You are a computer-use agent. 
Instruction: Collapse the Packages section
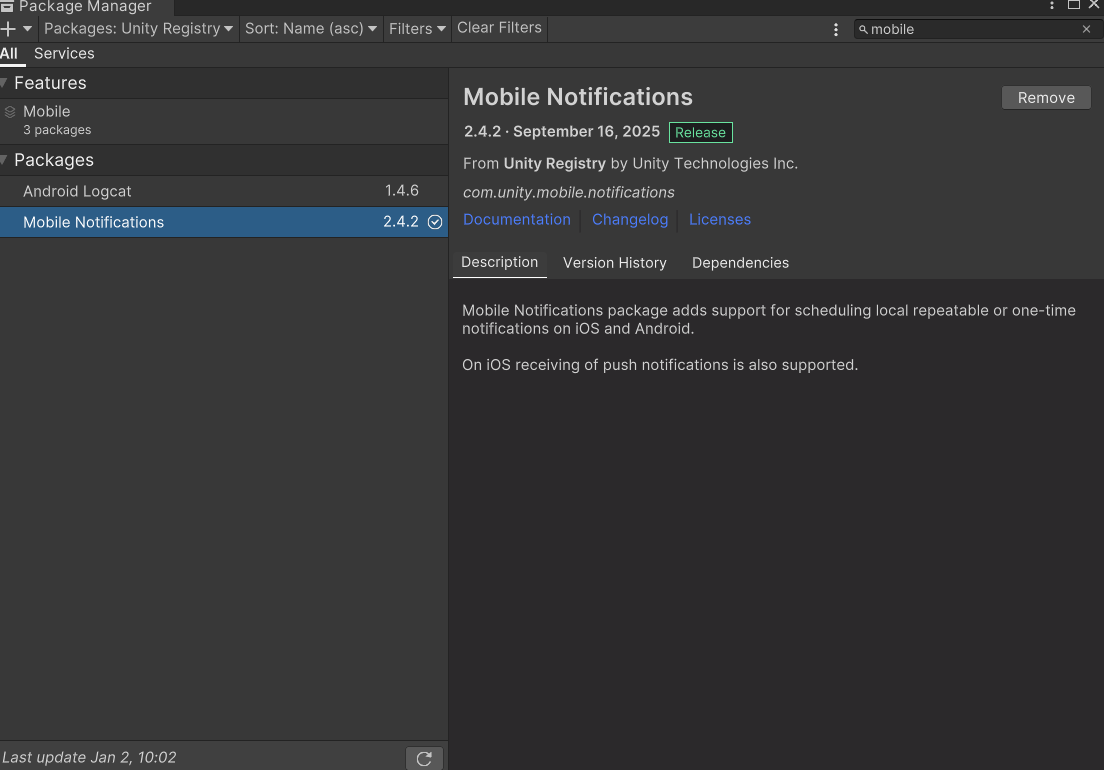pos(4,160)
